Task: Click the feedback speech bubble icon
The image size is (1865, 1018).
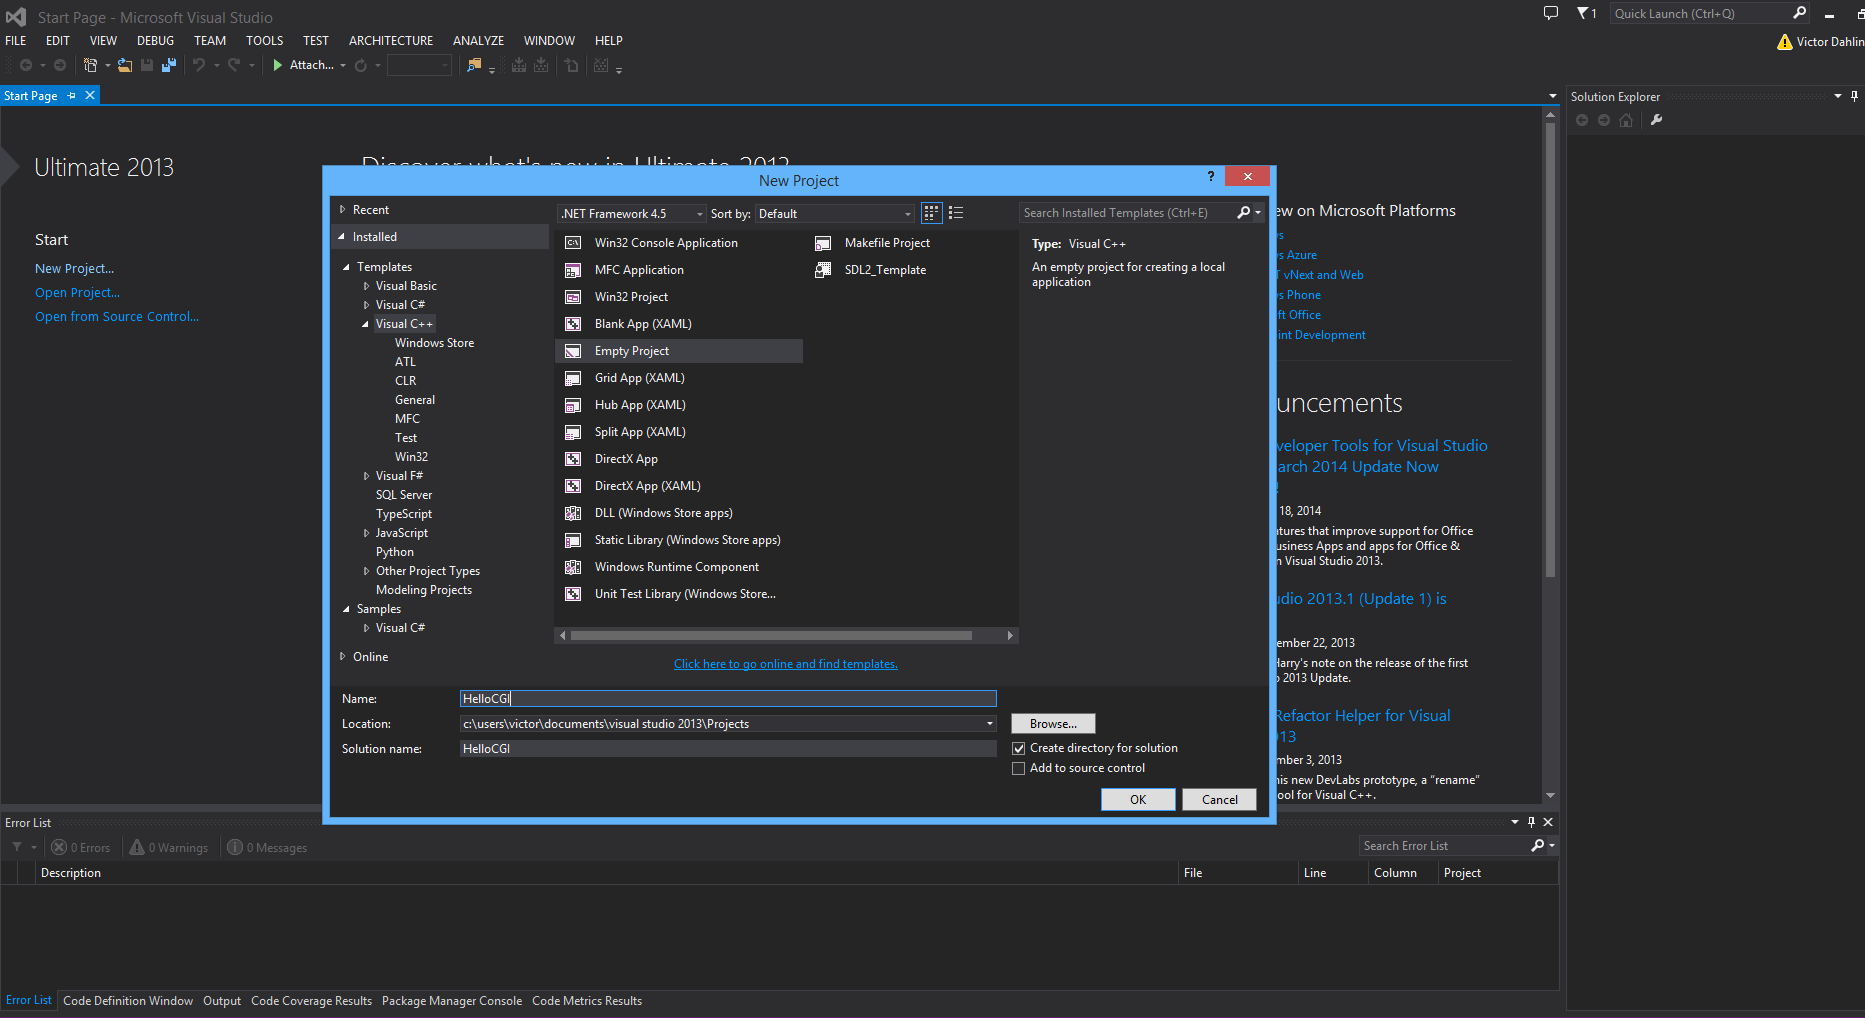Action: click(1551, 13)
